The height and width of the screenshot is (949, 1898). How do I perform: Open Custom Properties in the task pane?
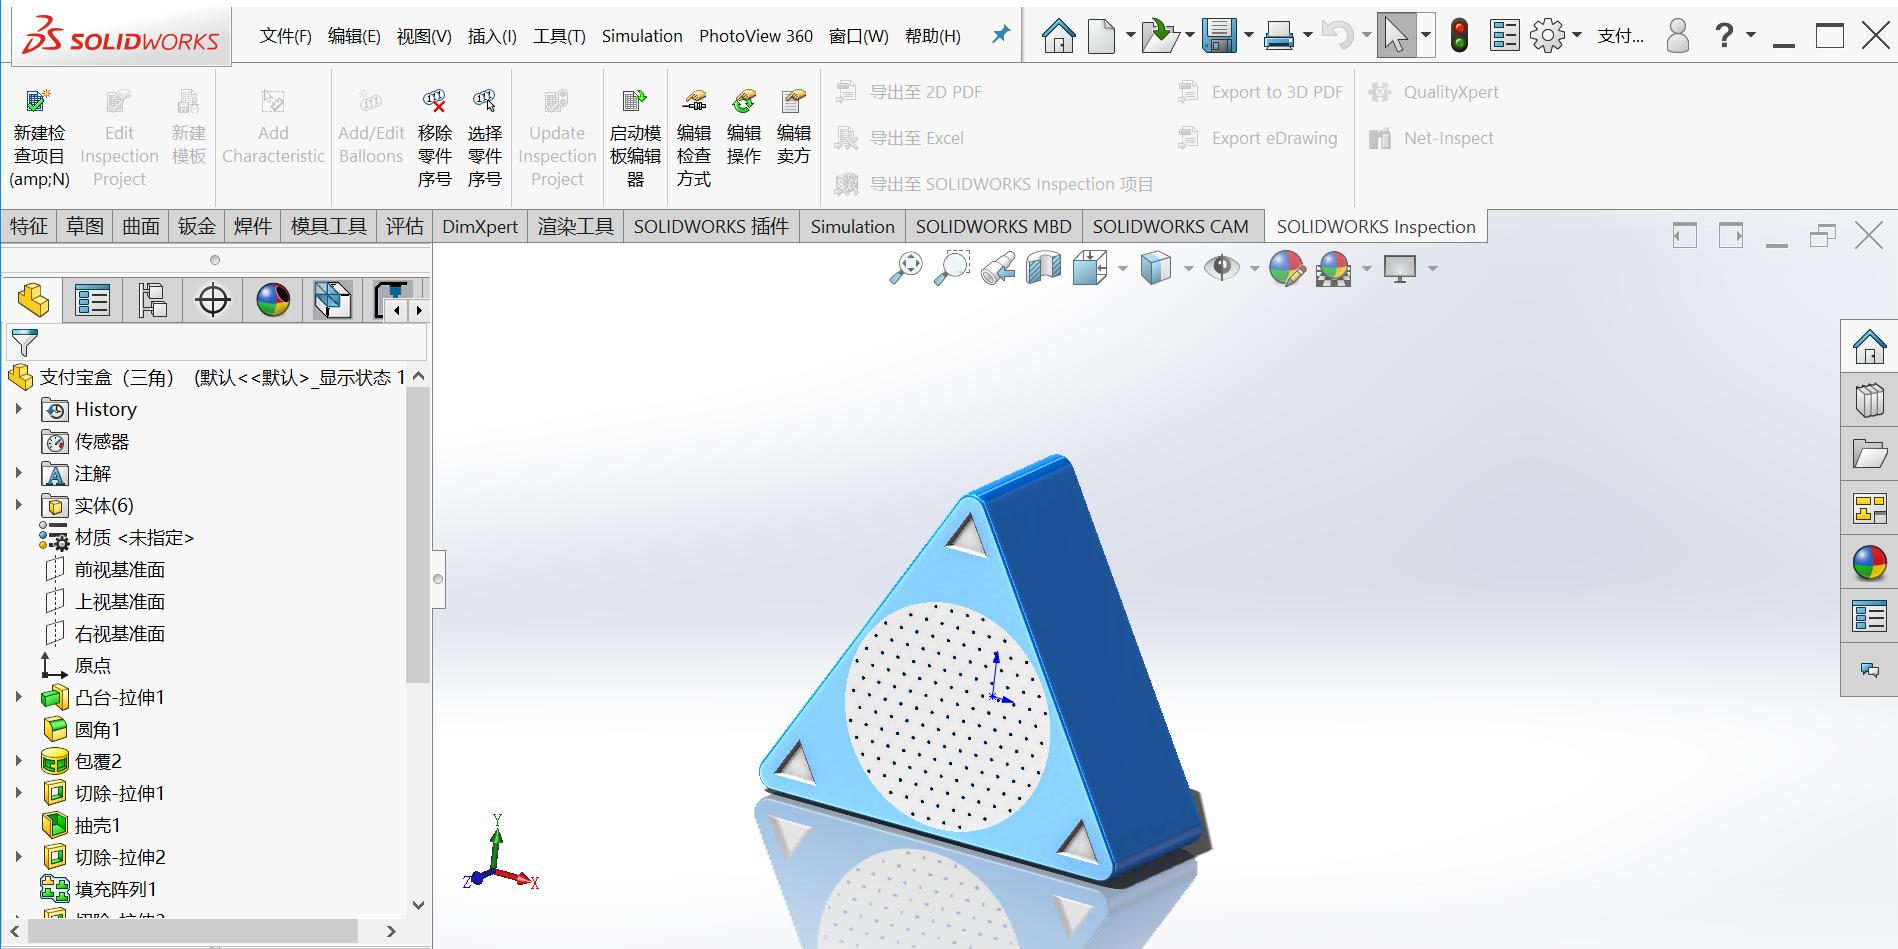(1869, 617)
